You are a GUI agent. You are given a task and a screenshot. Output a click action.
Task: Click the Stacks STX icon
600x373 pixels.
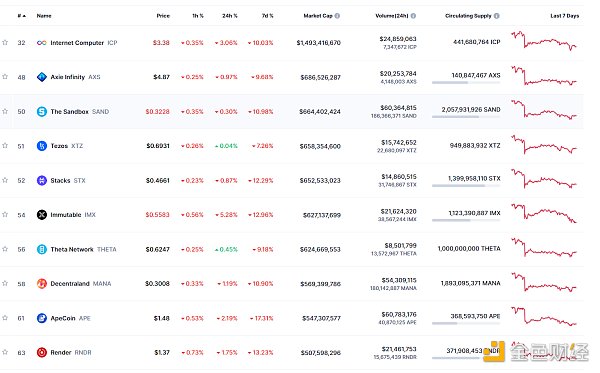[41, 180]
